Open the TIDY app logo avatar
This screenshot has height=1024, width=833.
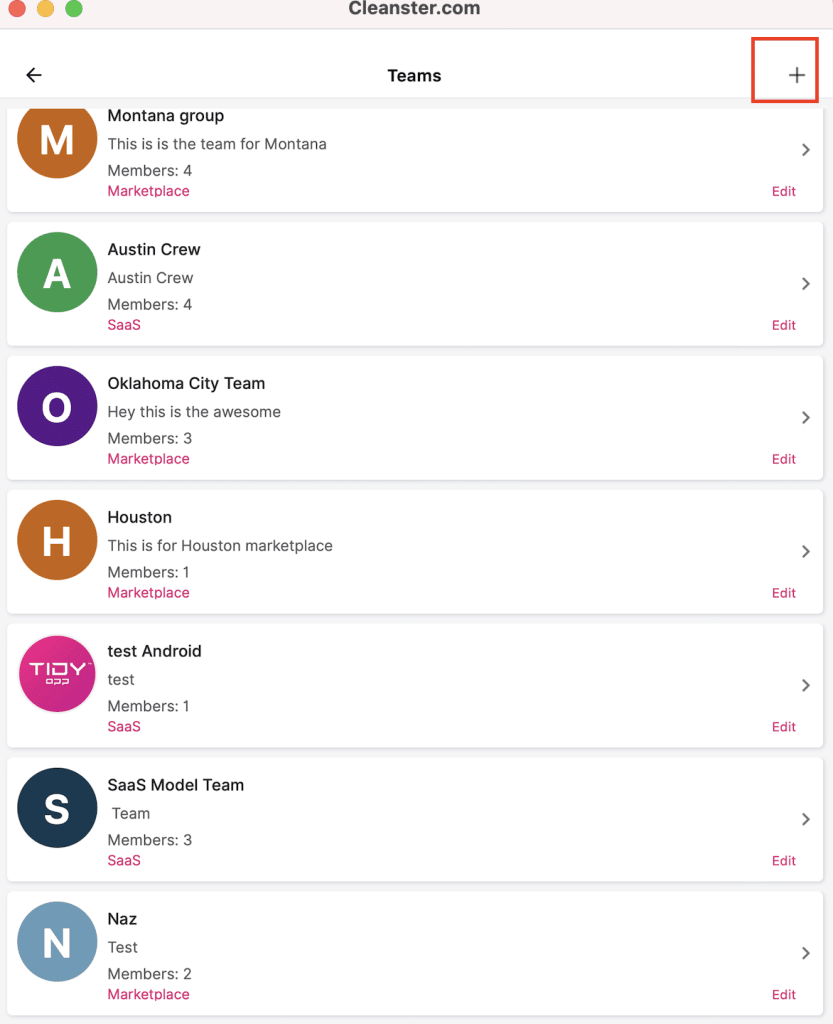pos(57,674)
